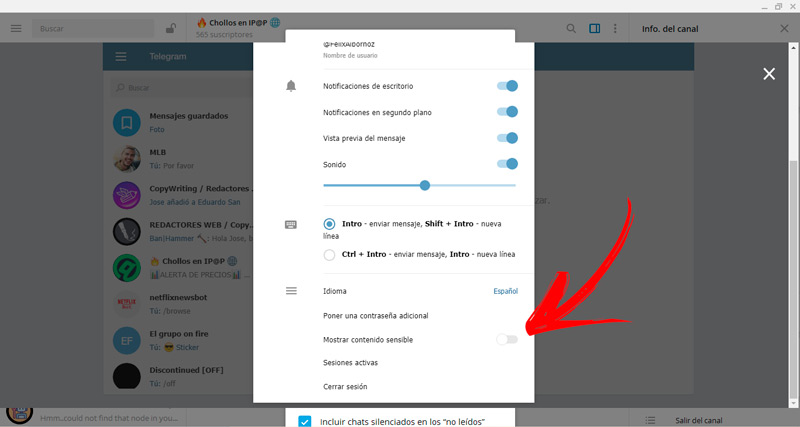Close the Info. del canal panel
The height and width of the screenshot is (427, 800).
point(784,29)
